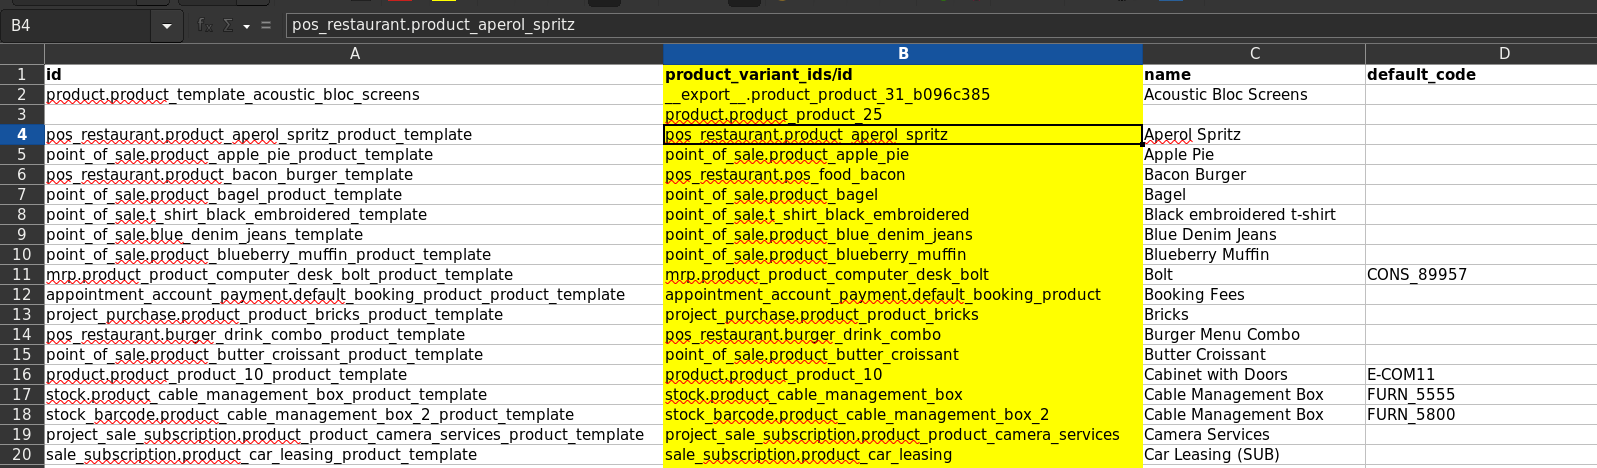Select column C header
The height and width of the screenshot is (468, 1597).
[x=1254, y=54]
